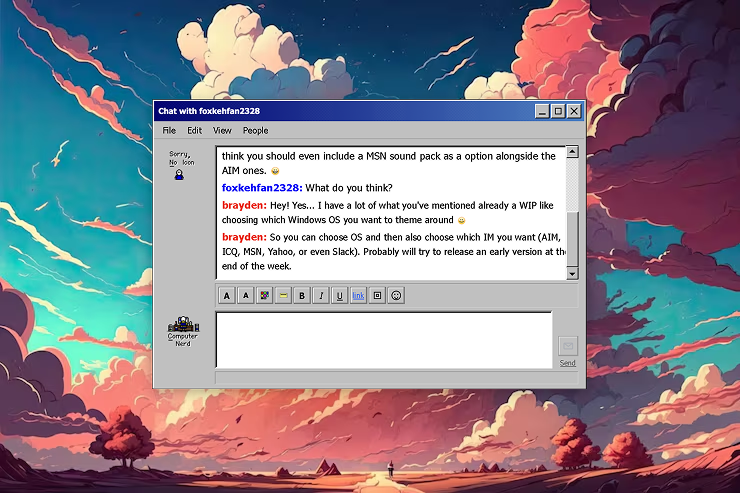Click the larger font size A button
This screenshot has height=493, width=740.
[x=227, y=296]
